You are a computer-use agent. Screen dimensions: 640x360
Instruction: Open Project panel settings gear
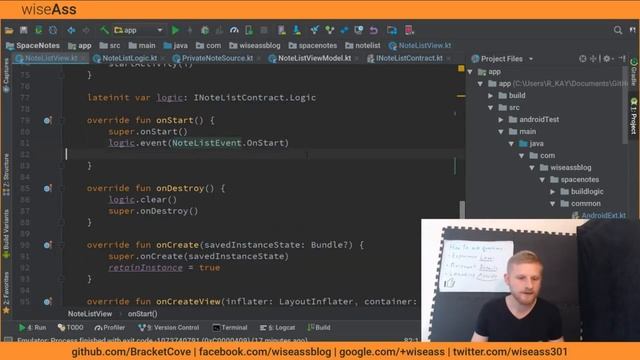click(x=607, y=59)
